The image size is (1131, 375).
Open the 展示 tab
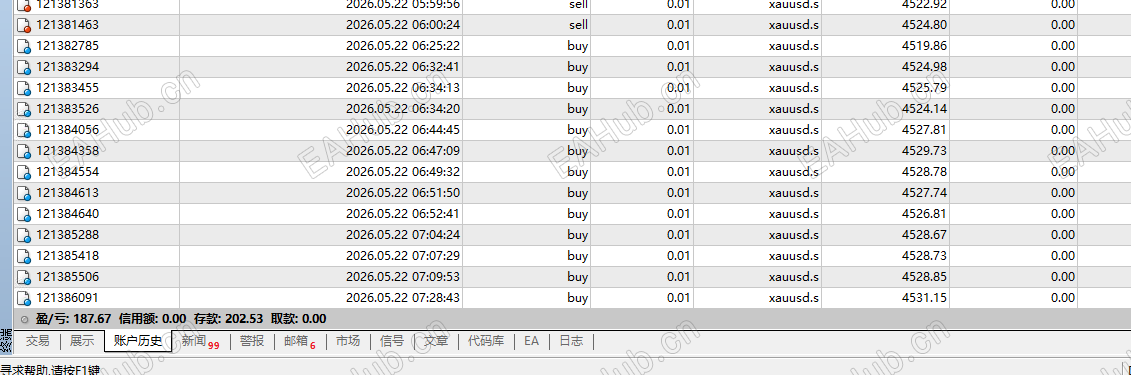click(x=82, y=341)
